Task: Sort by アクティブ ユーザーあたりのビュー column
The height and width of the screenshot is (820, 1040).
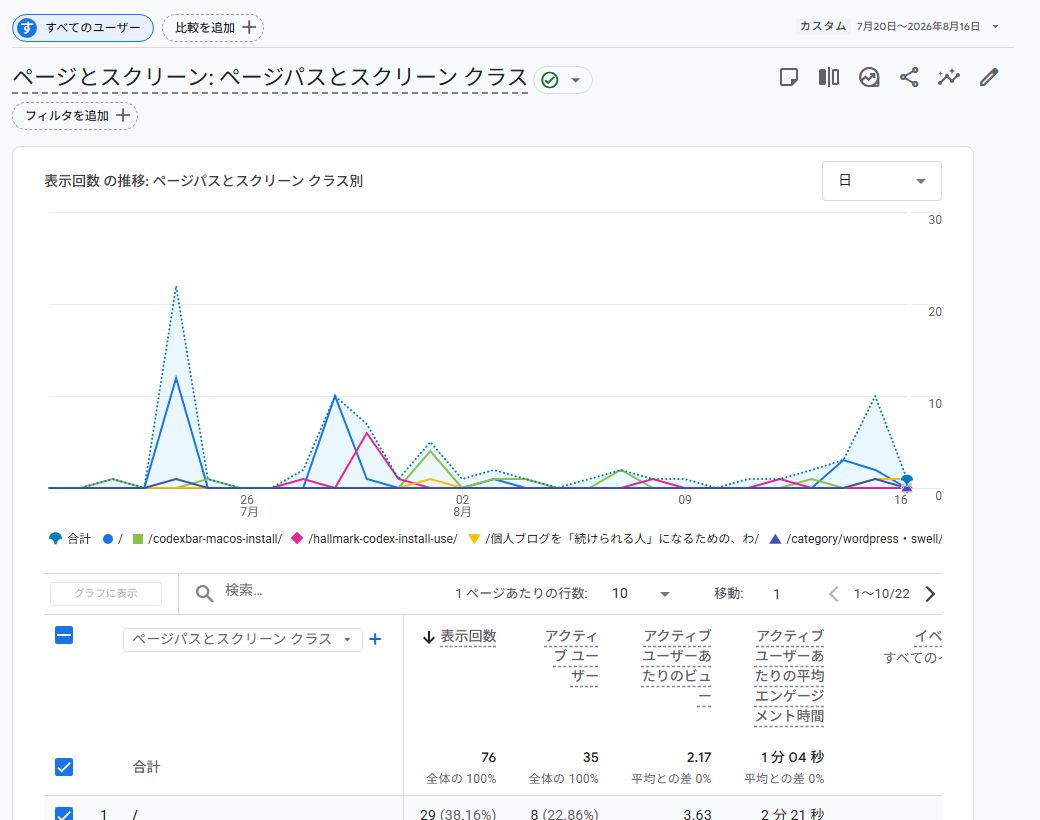Action: pyautogui.click(x=677, y=666)
